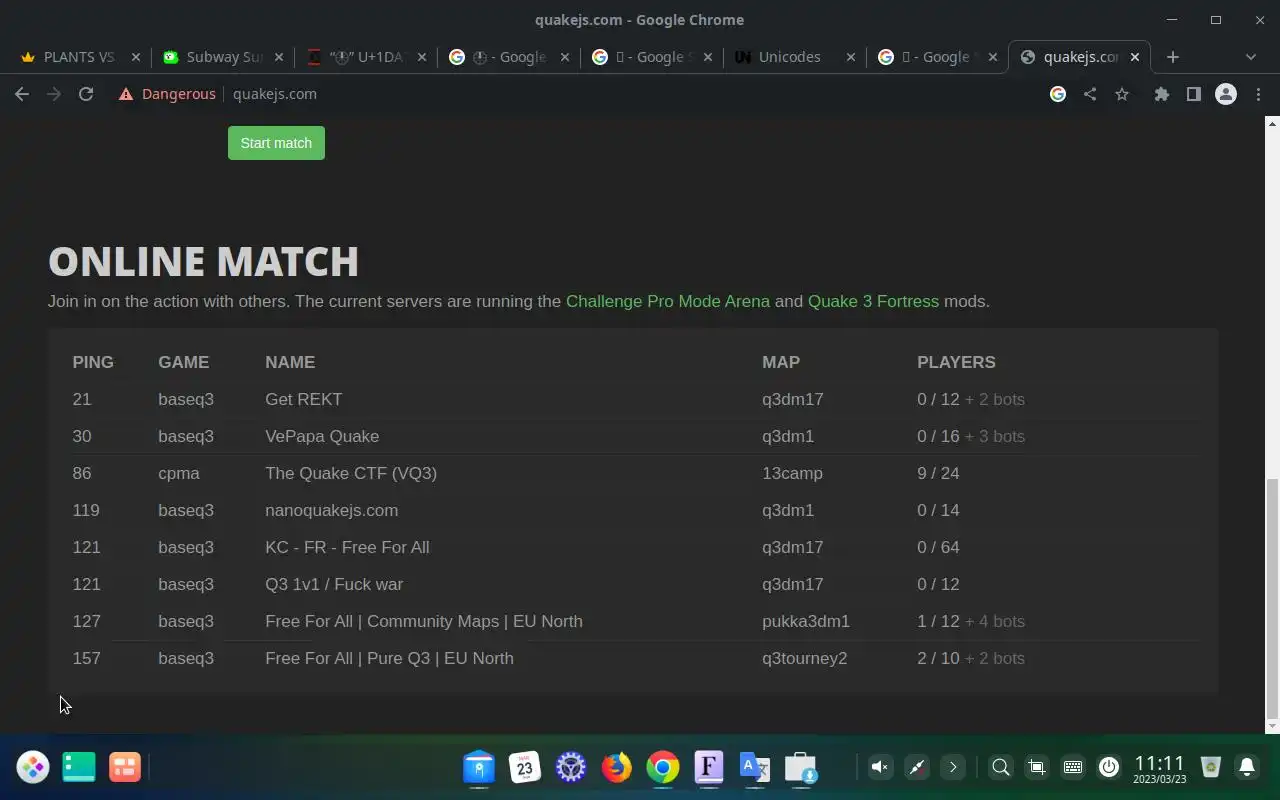Click the MAP column header
1280x800 pixels.
(781, 362)
